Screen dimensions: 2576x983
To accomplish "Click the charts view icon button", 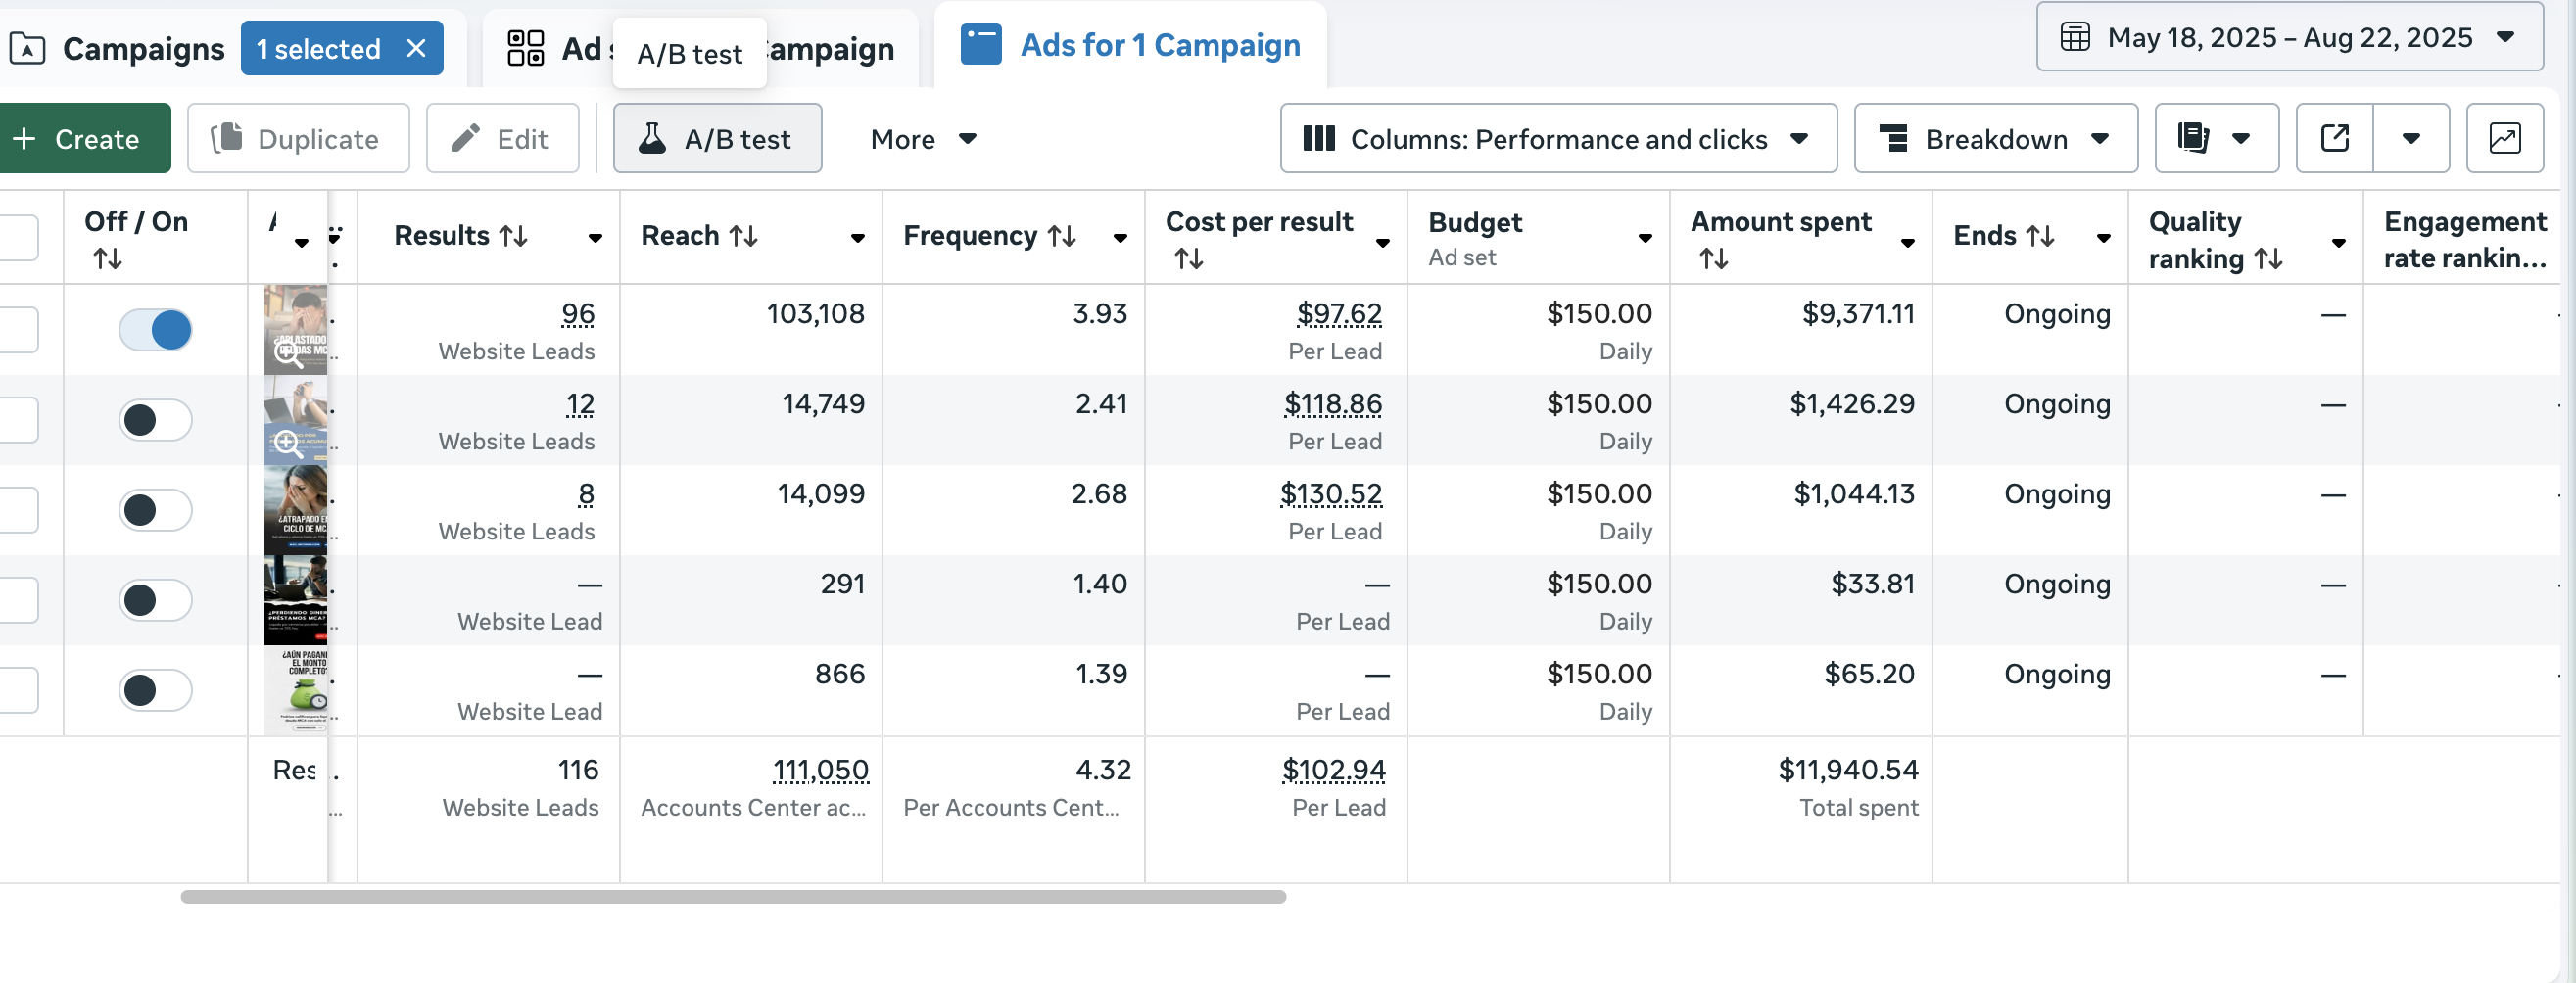I will click(2503, 138).
